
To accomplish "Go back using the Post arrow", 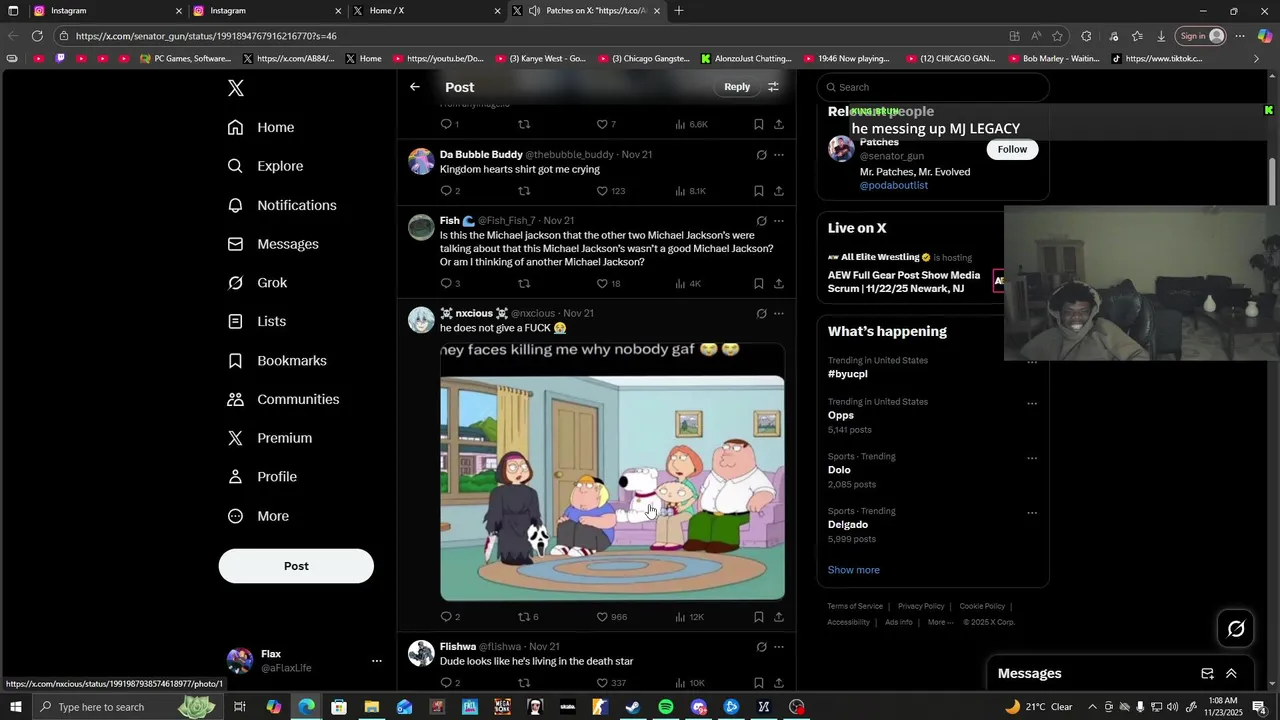I will pyautogui.click(x=415, y=87).
